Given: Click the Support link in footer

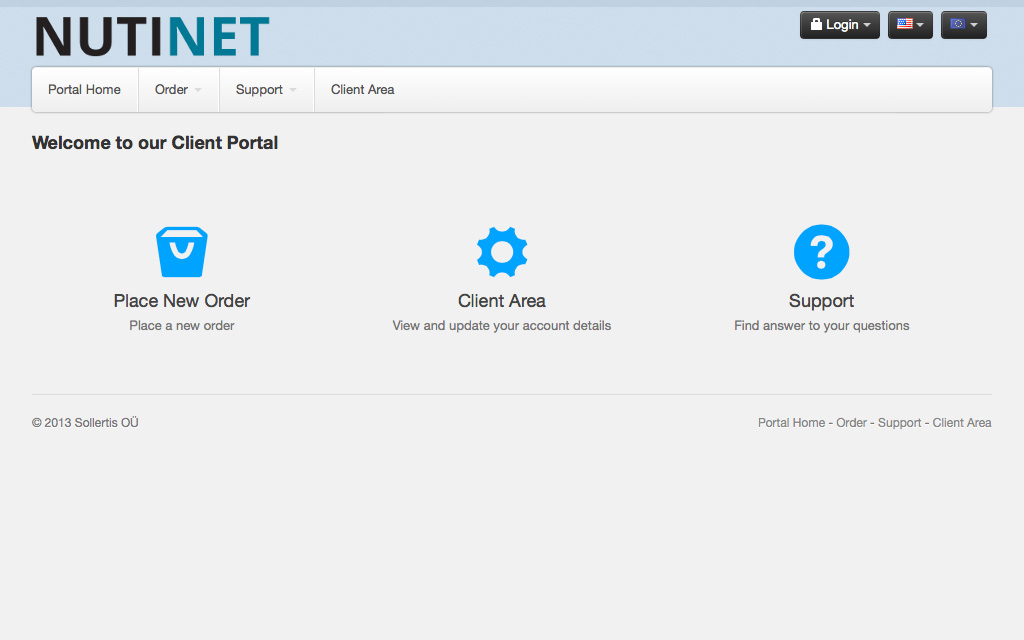Looking at the screenshot, I should [x=899, y=423].
